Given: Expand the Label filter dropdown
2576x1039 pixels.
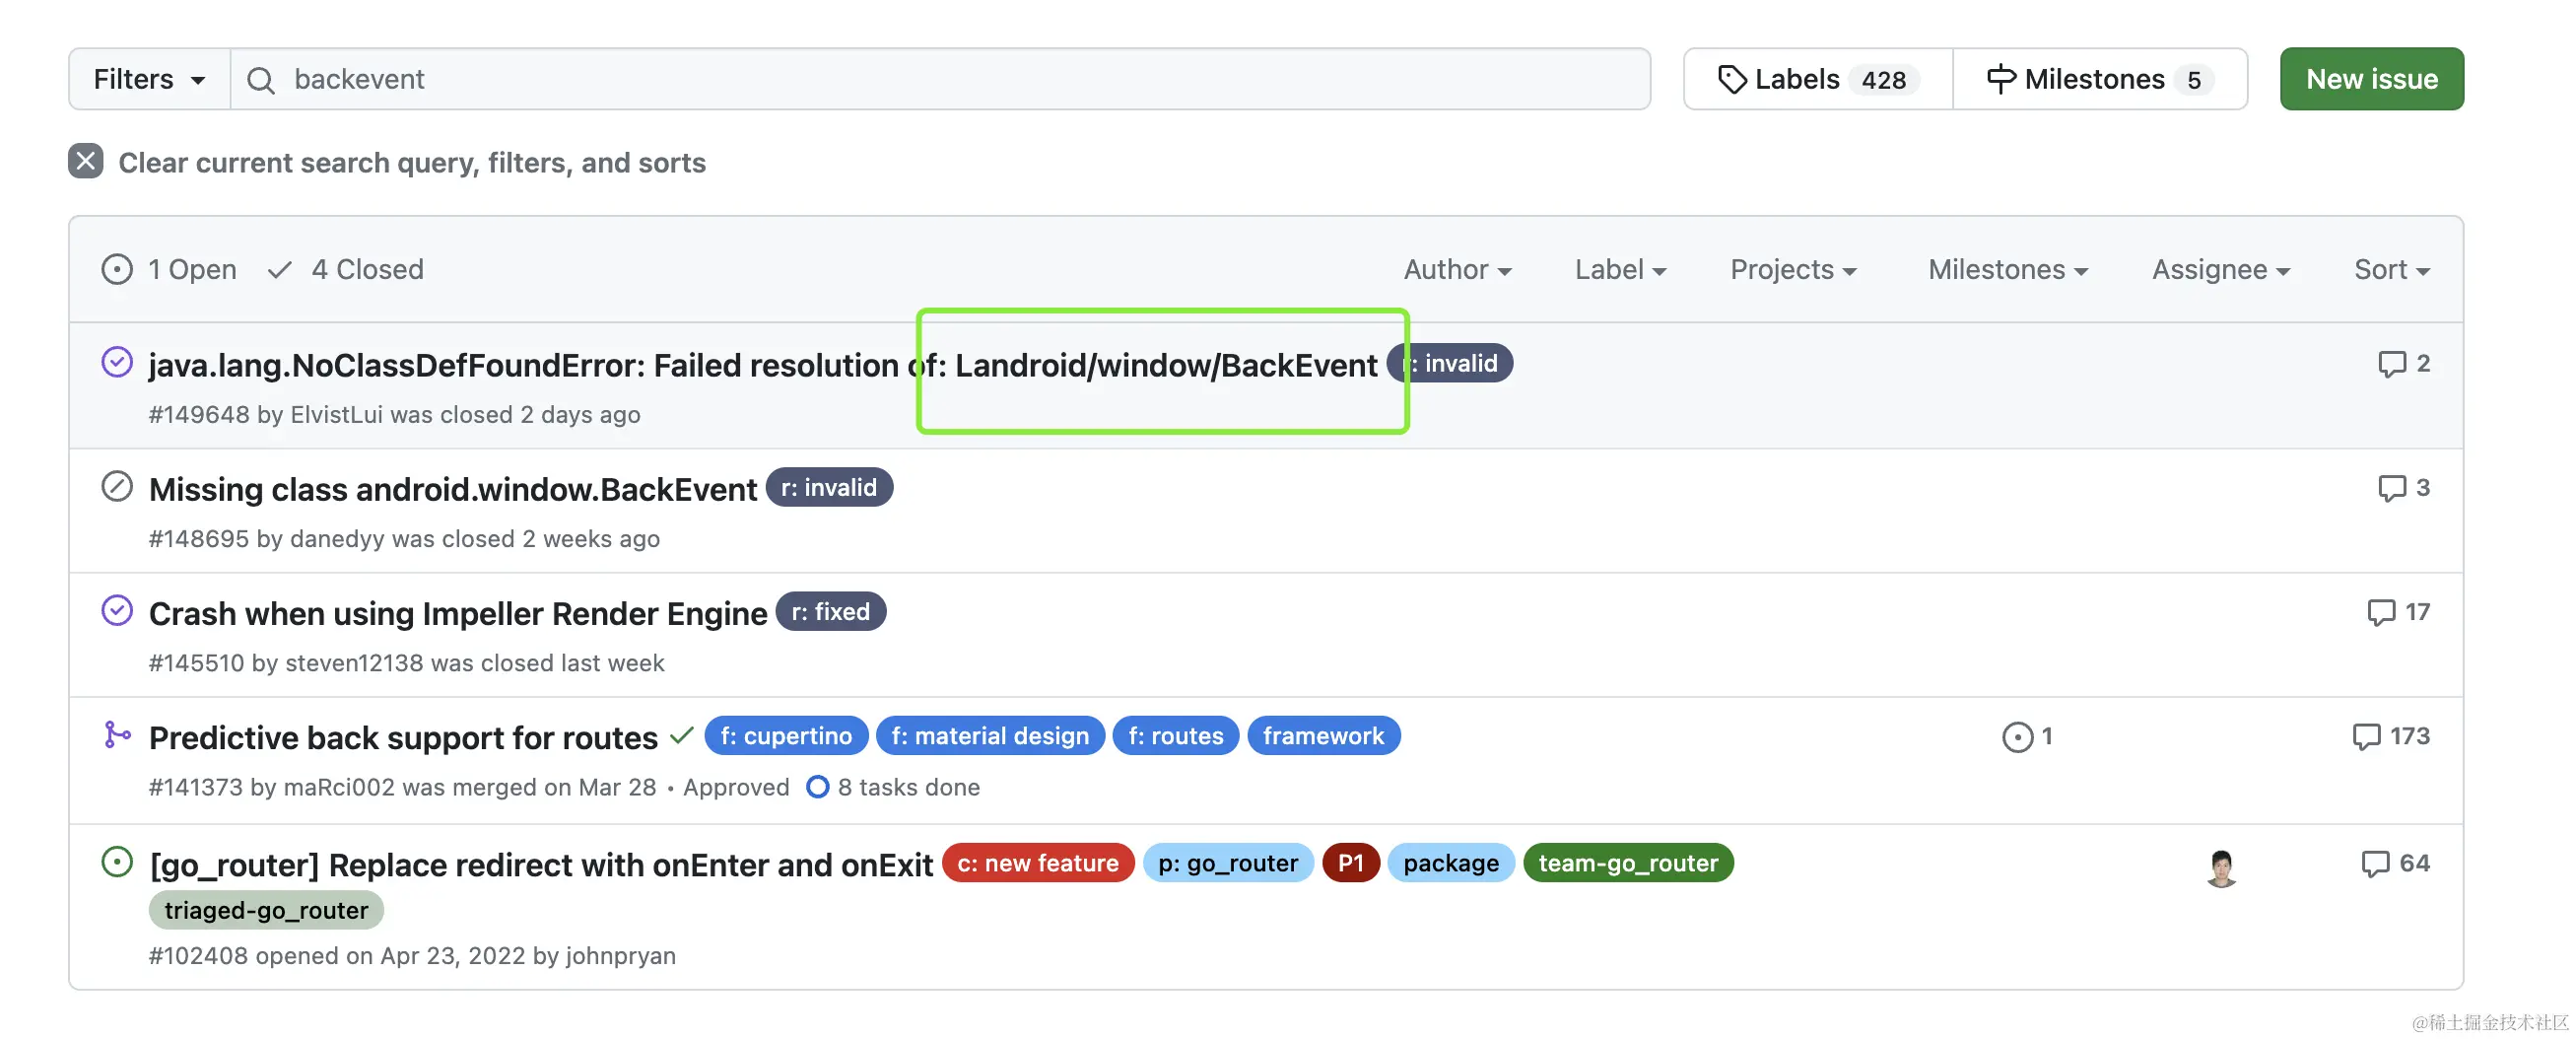Looking at the screenshot, I should pos(1620,269).
